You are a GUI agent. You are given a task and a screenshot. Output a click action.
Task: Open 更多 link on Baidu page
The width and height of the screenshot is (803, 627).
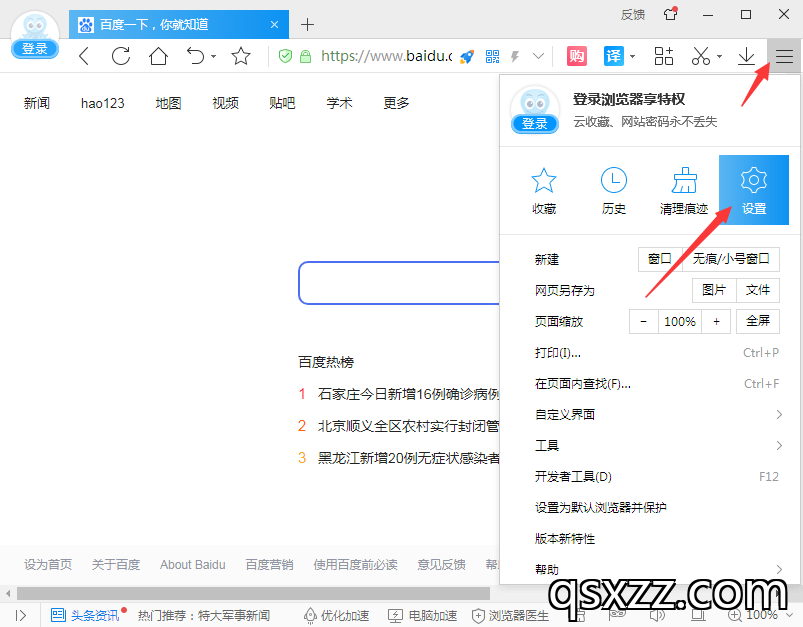tap(396, 103)
